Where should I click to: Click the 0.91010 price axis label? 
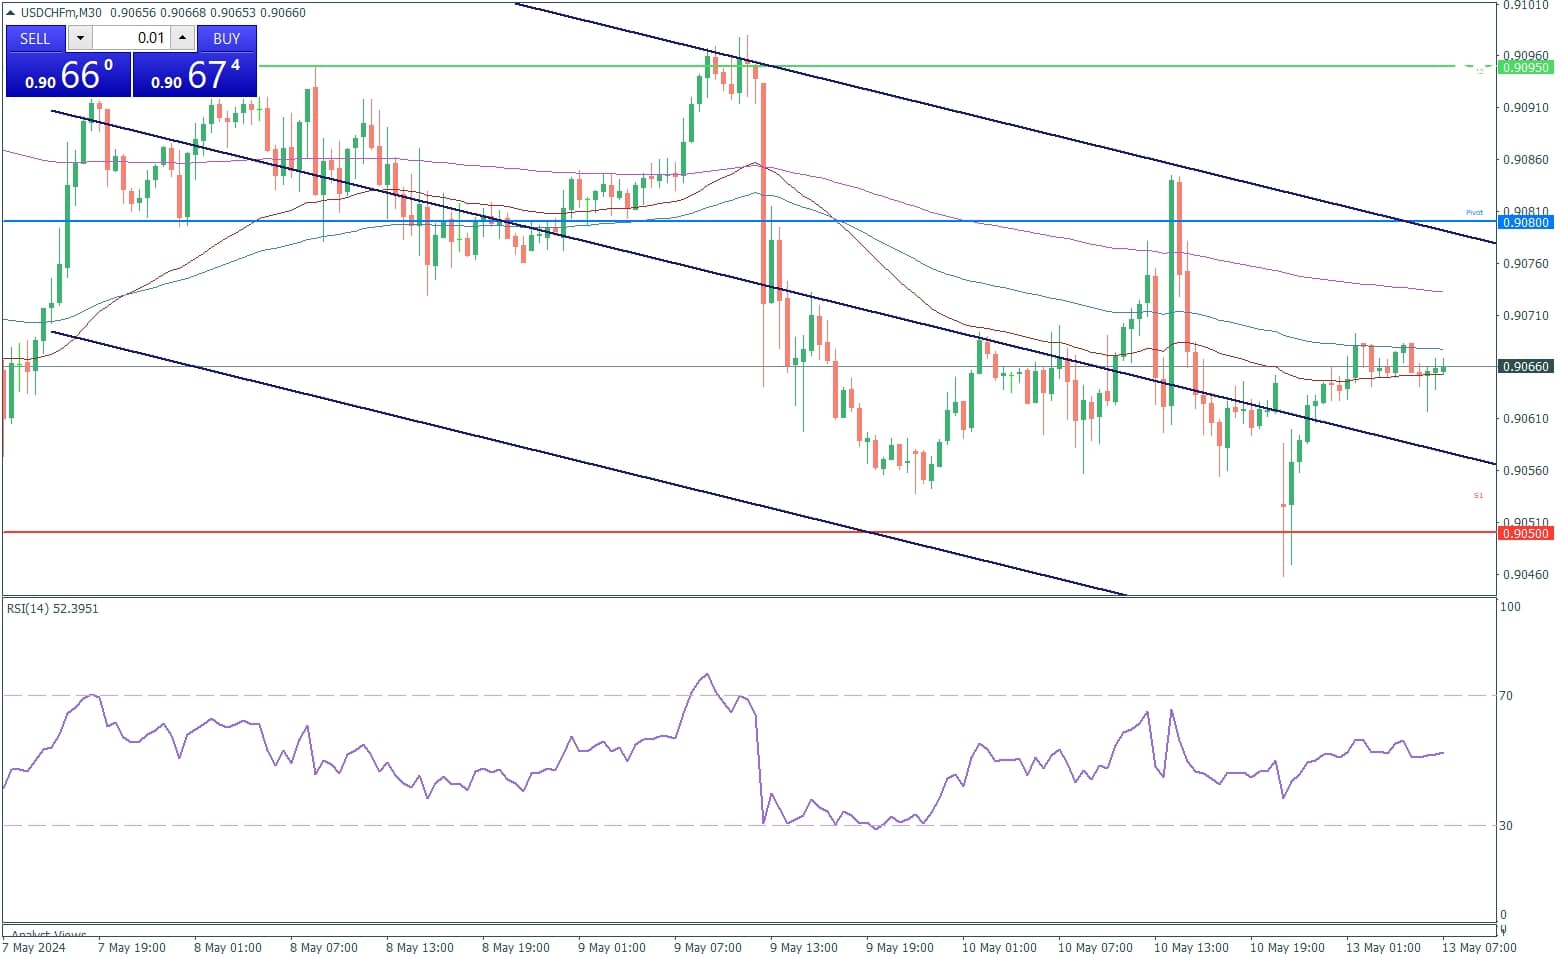click(x=1526, y=6)
